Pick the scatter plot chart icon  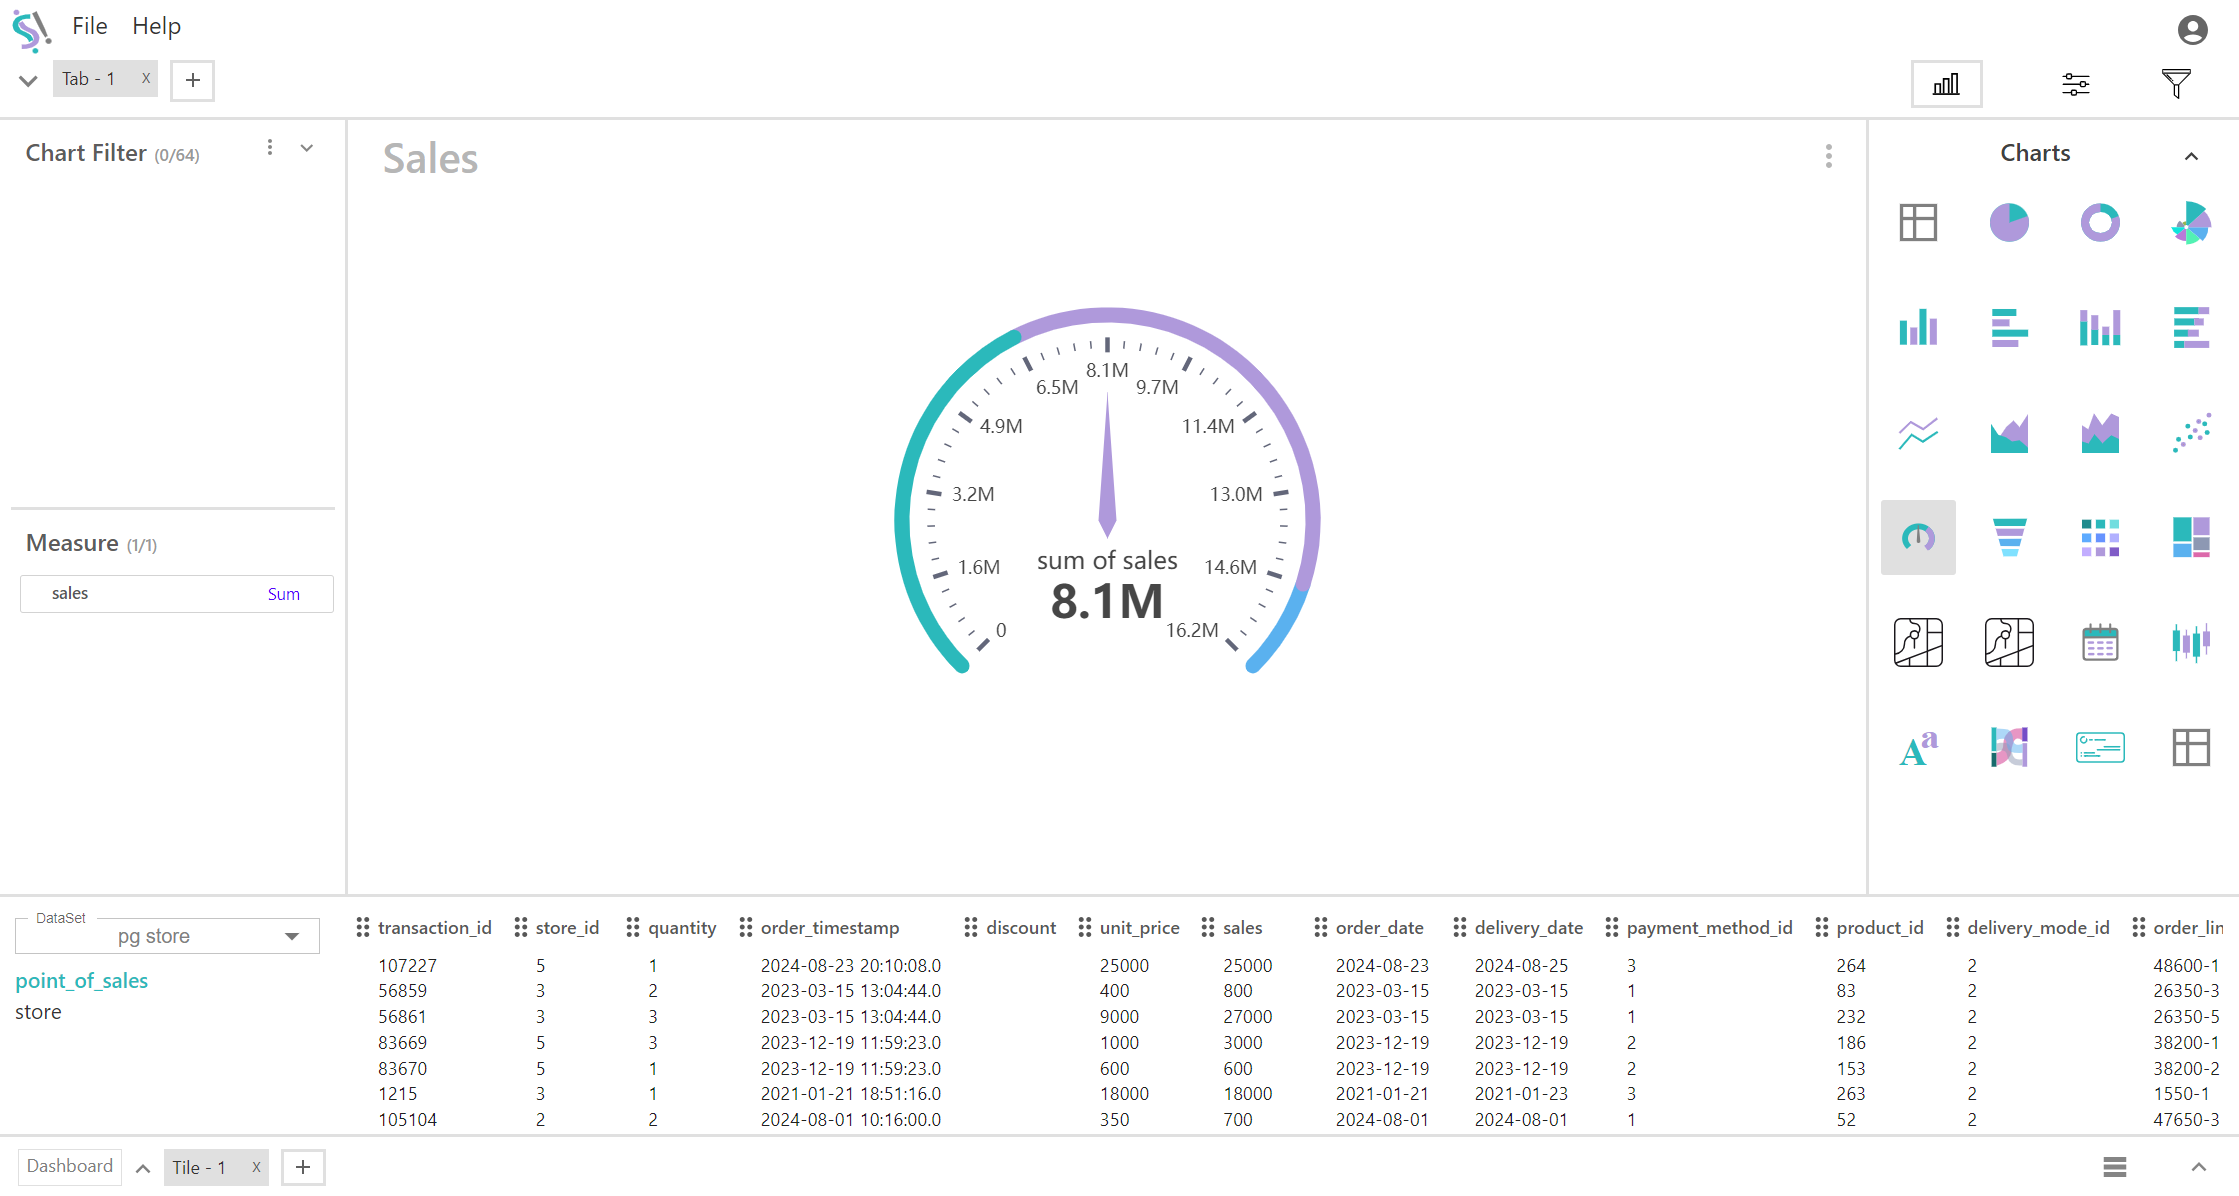(x=2191, y=432)
